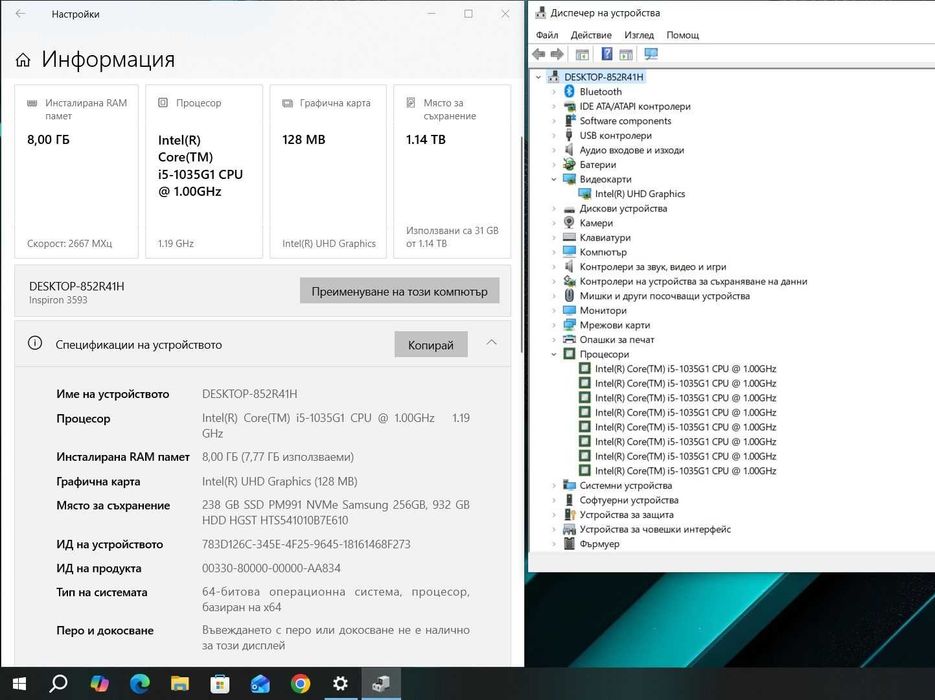The width and height of the screenshot is (935, 700).
Task: Expand the USB контролери category
Action: point(553,135)
